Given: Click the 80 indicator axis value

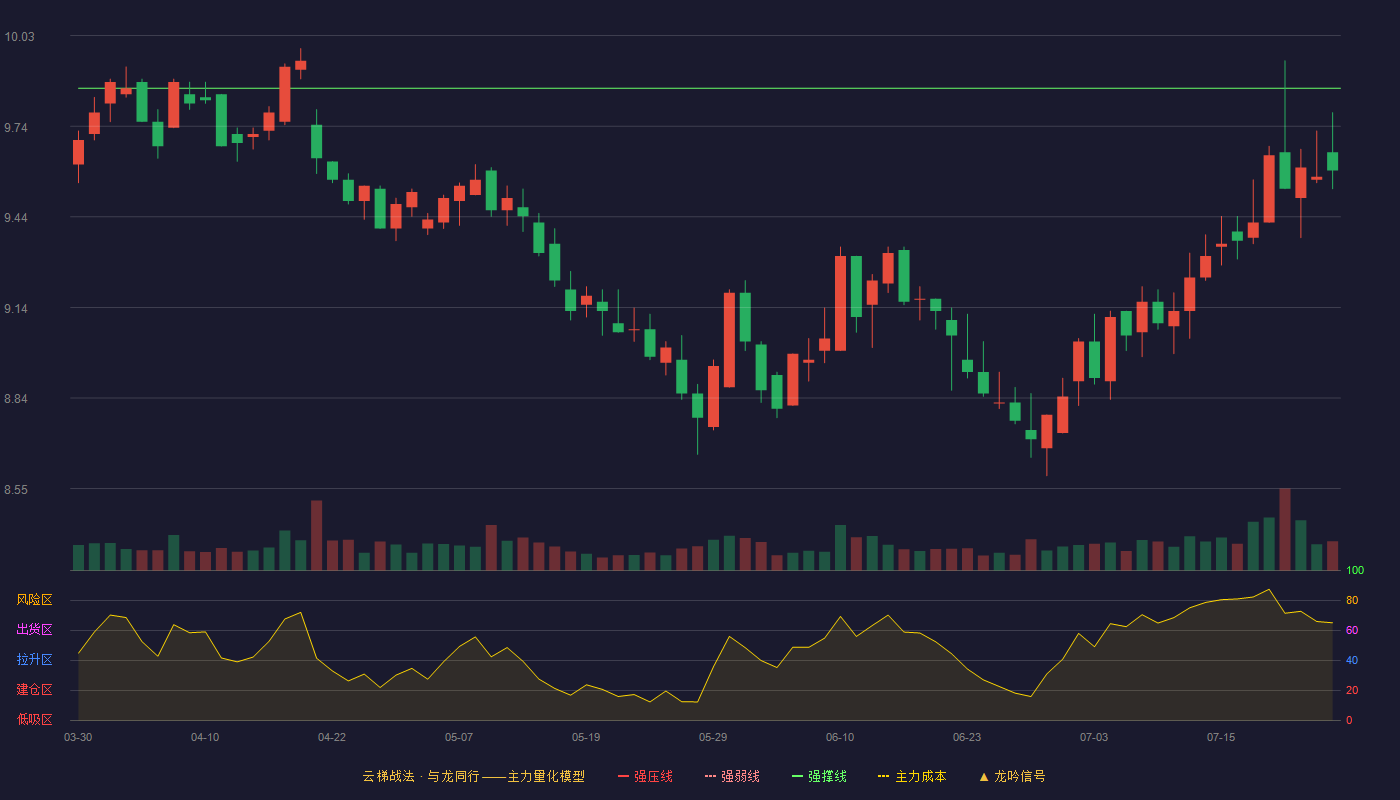Looking at the screenshot, I should (x=1352, y=600).
